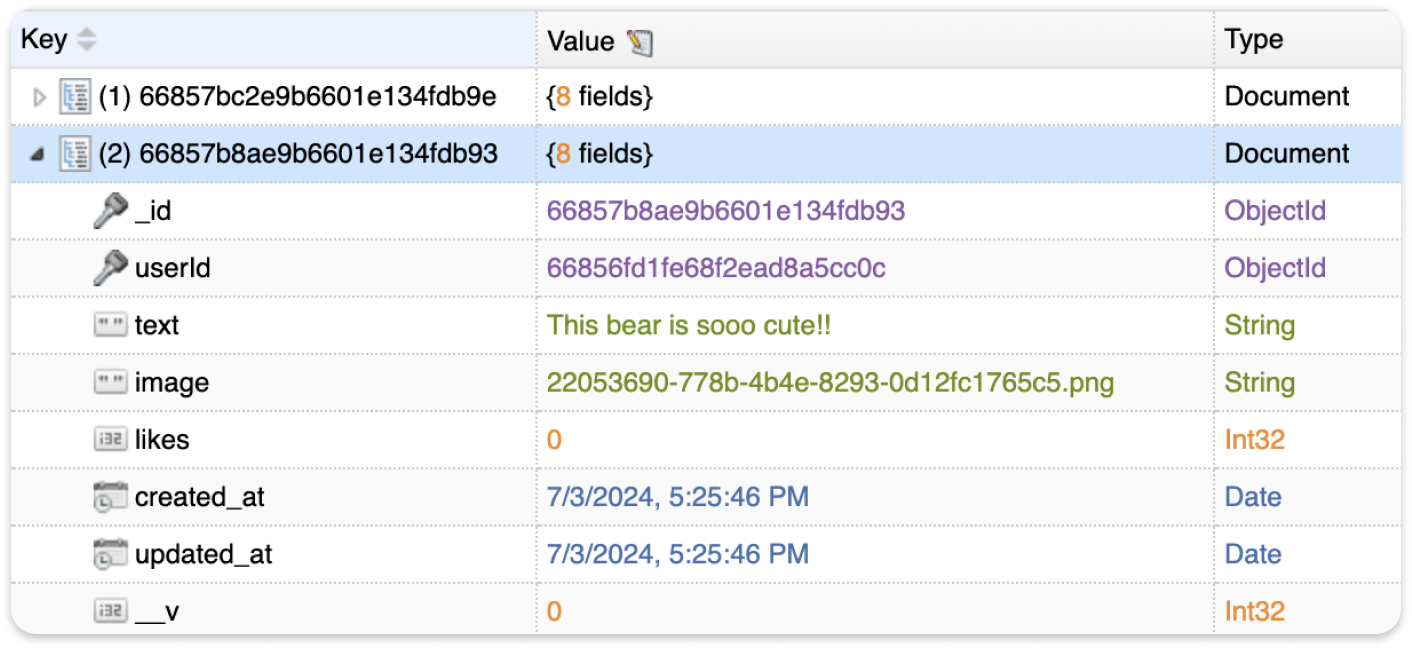Click the key icon beside userId
The width and height of the screenshot is (1412, 649).
[110, 268]
